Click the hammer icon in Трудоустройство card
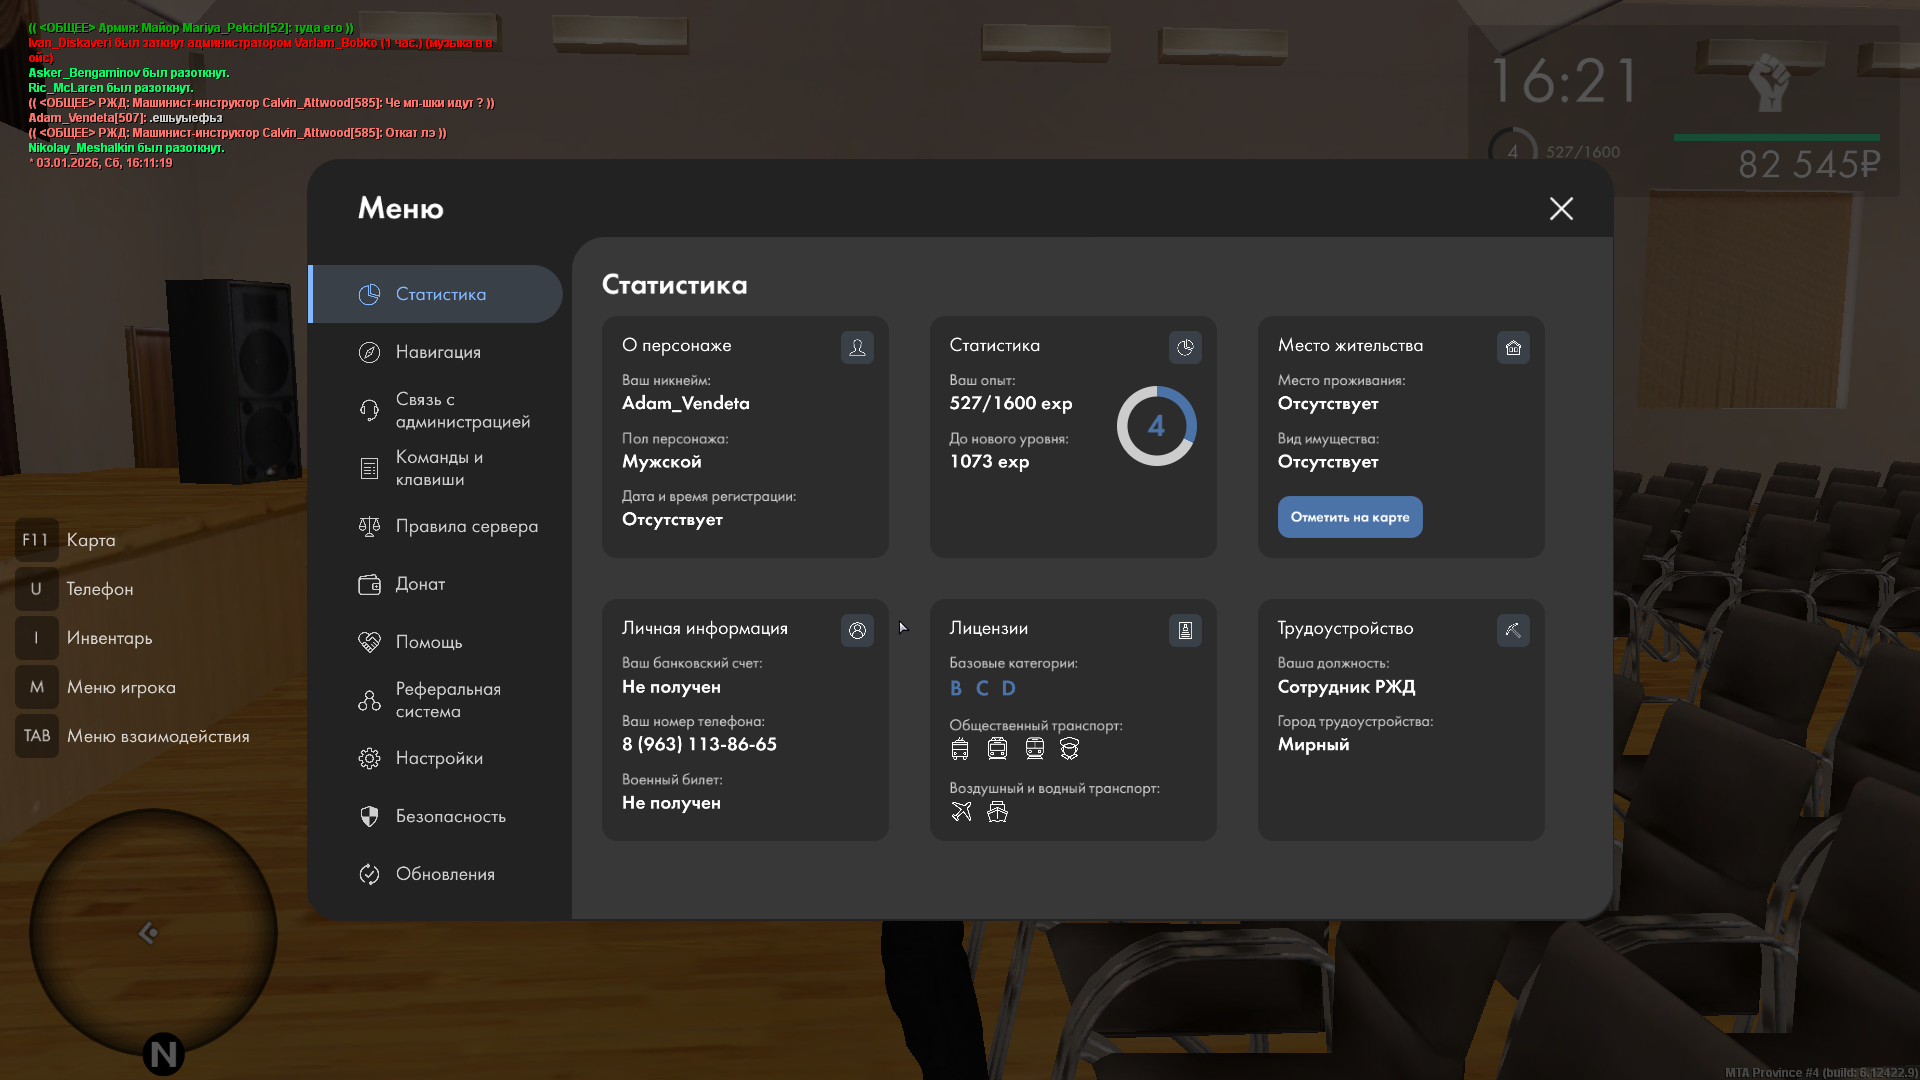1920x1080 pixels. click(x=1513, y=630)
